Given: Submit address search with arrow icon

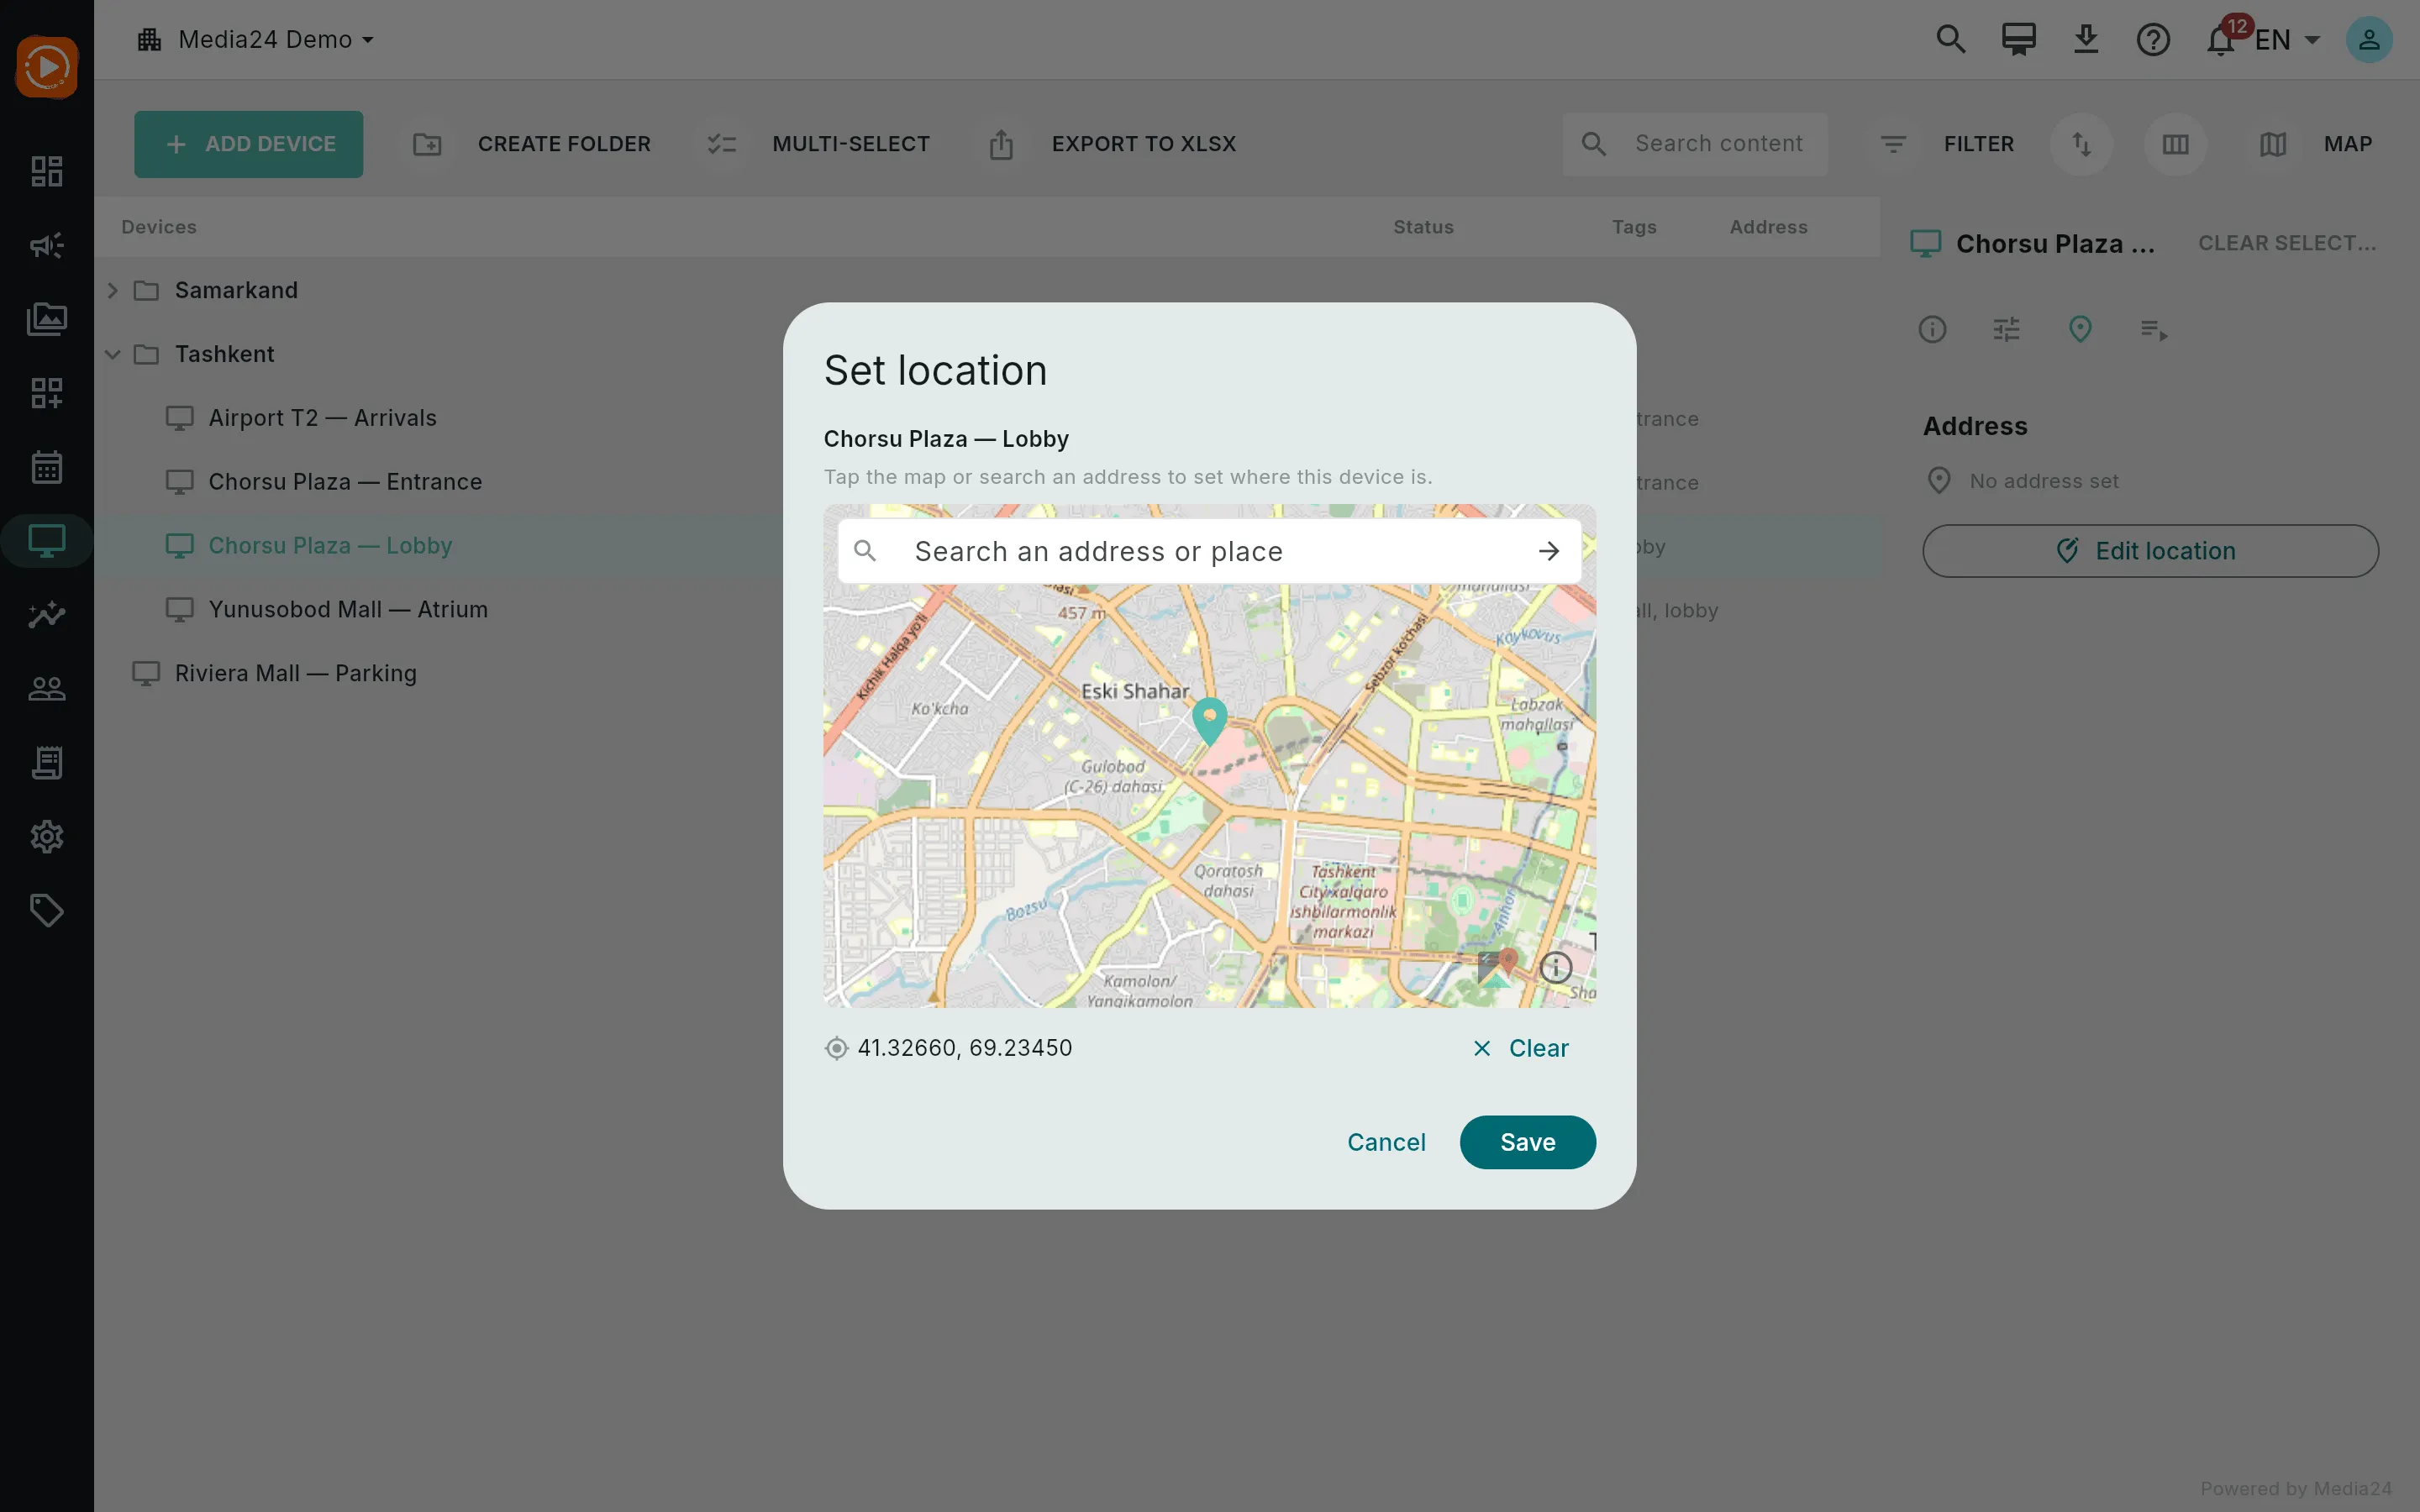Looking at the screenshot, I should point(1549,551).
